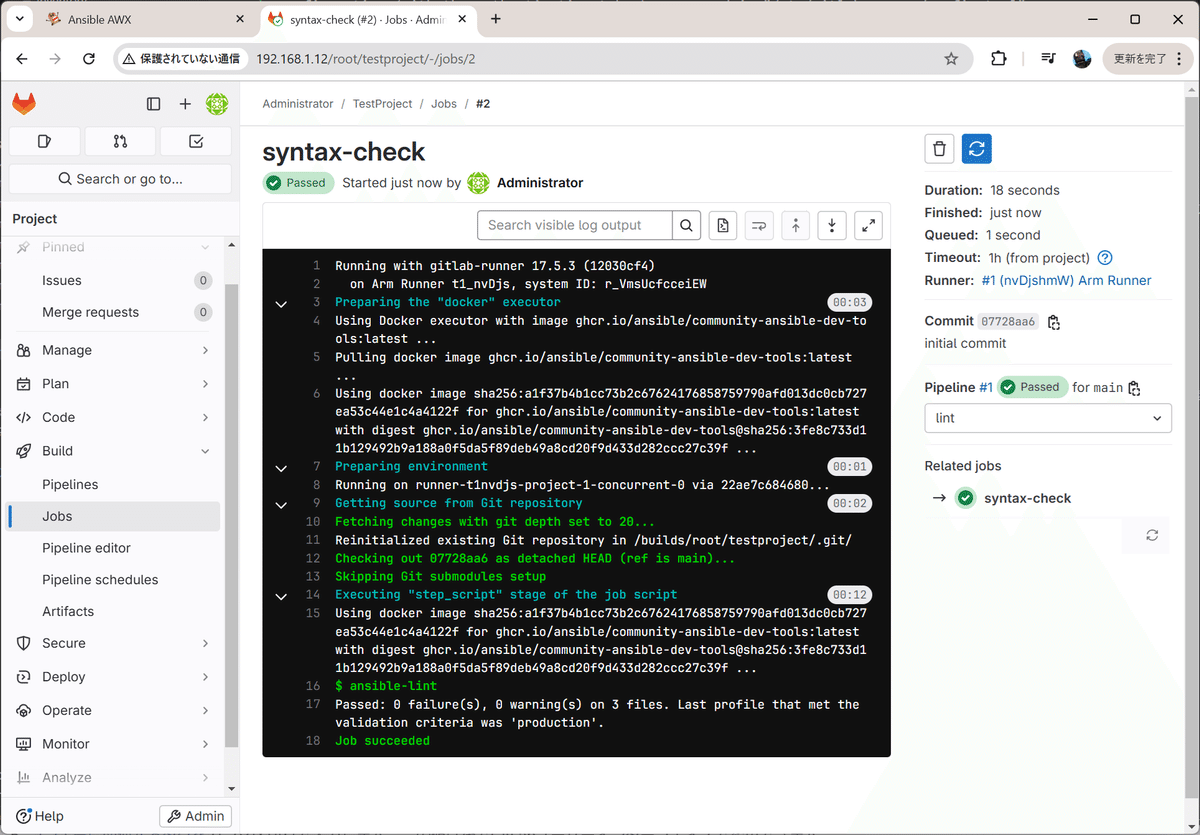
Task: Open the raw job log file icon
Action: pos(722,225)
